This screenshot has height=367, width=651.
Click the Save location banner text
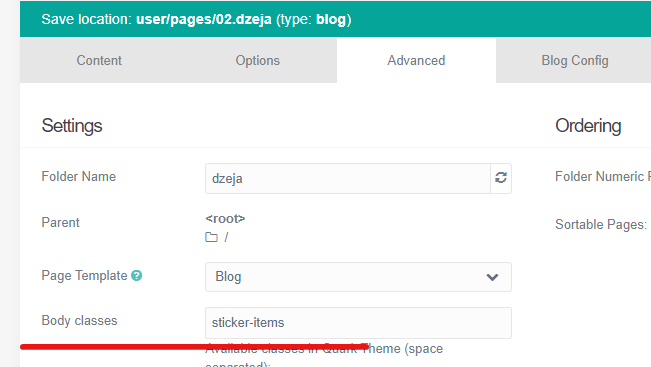tap(196, 20)
